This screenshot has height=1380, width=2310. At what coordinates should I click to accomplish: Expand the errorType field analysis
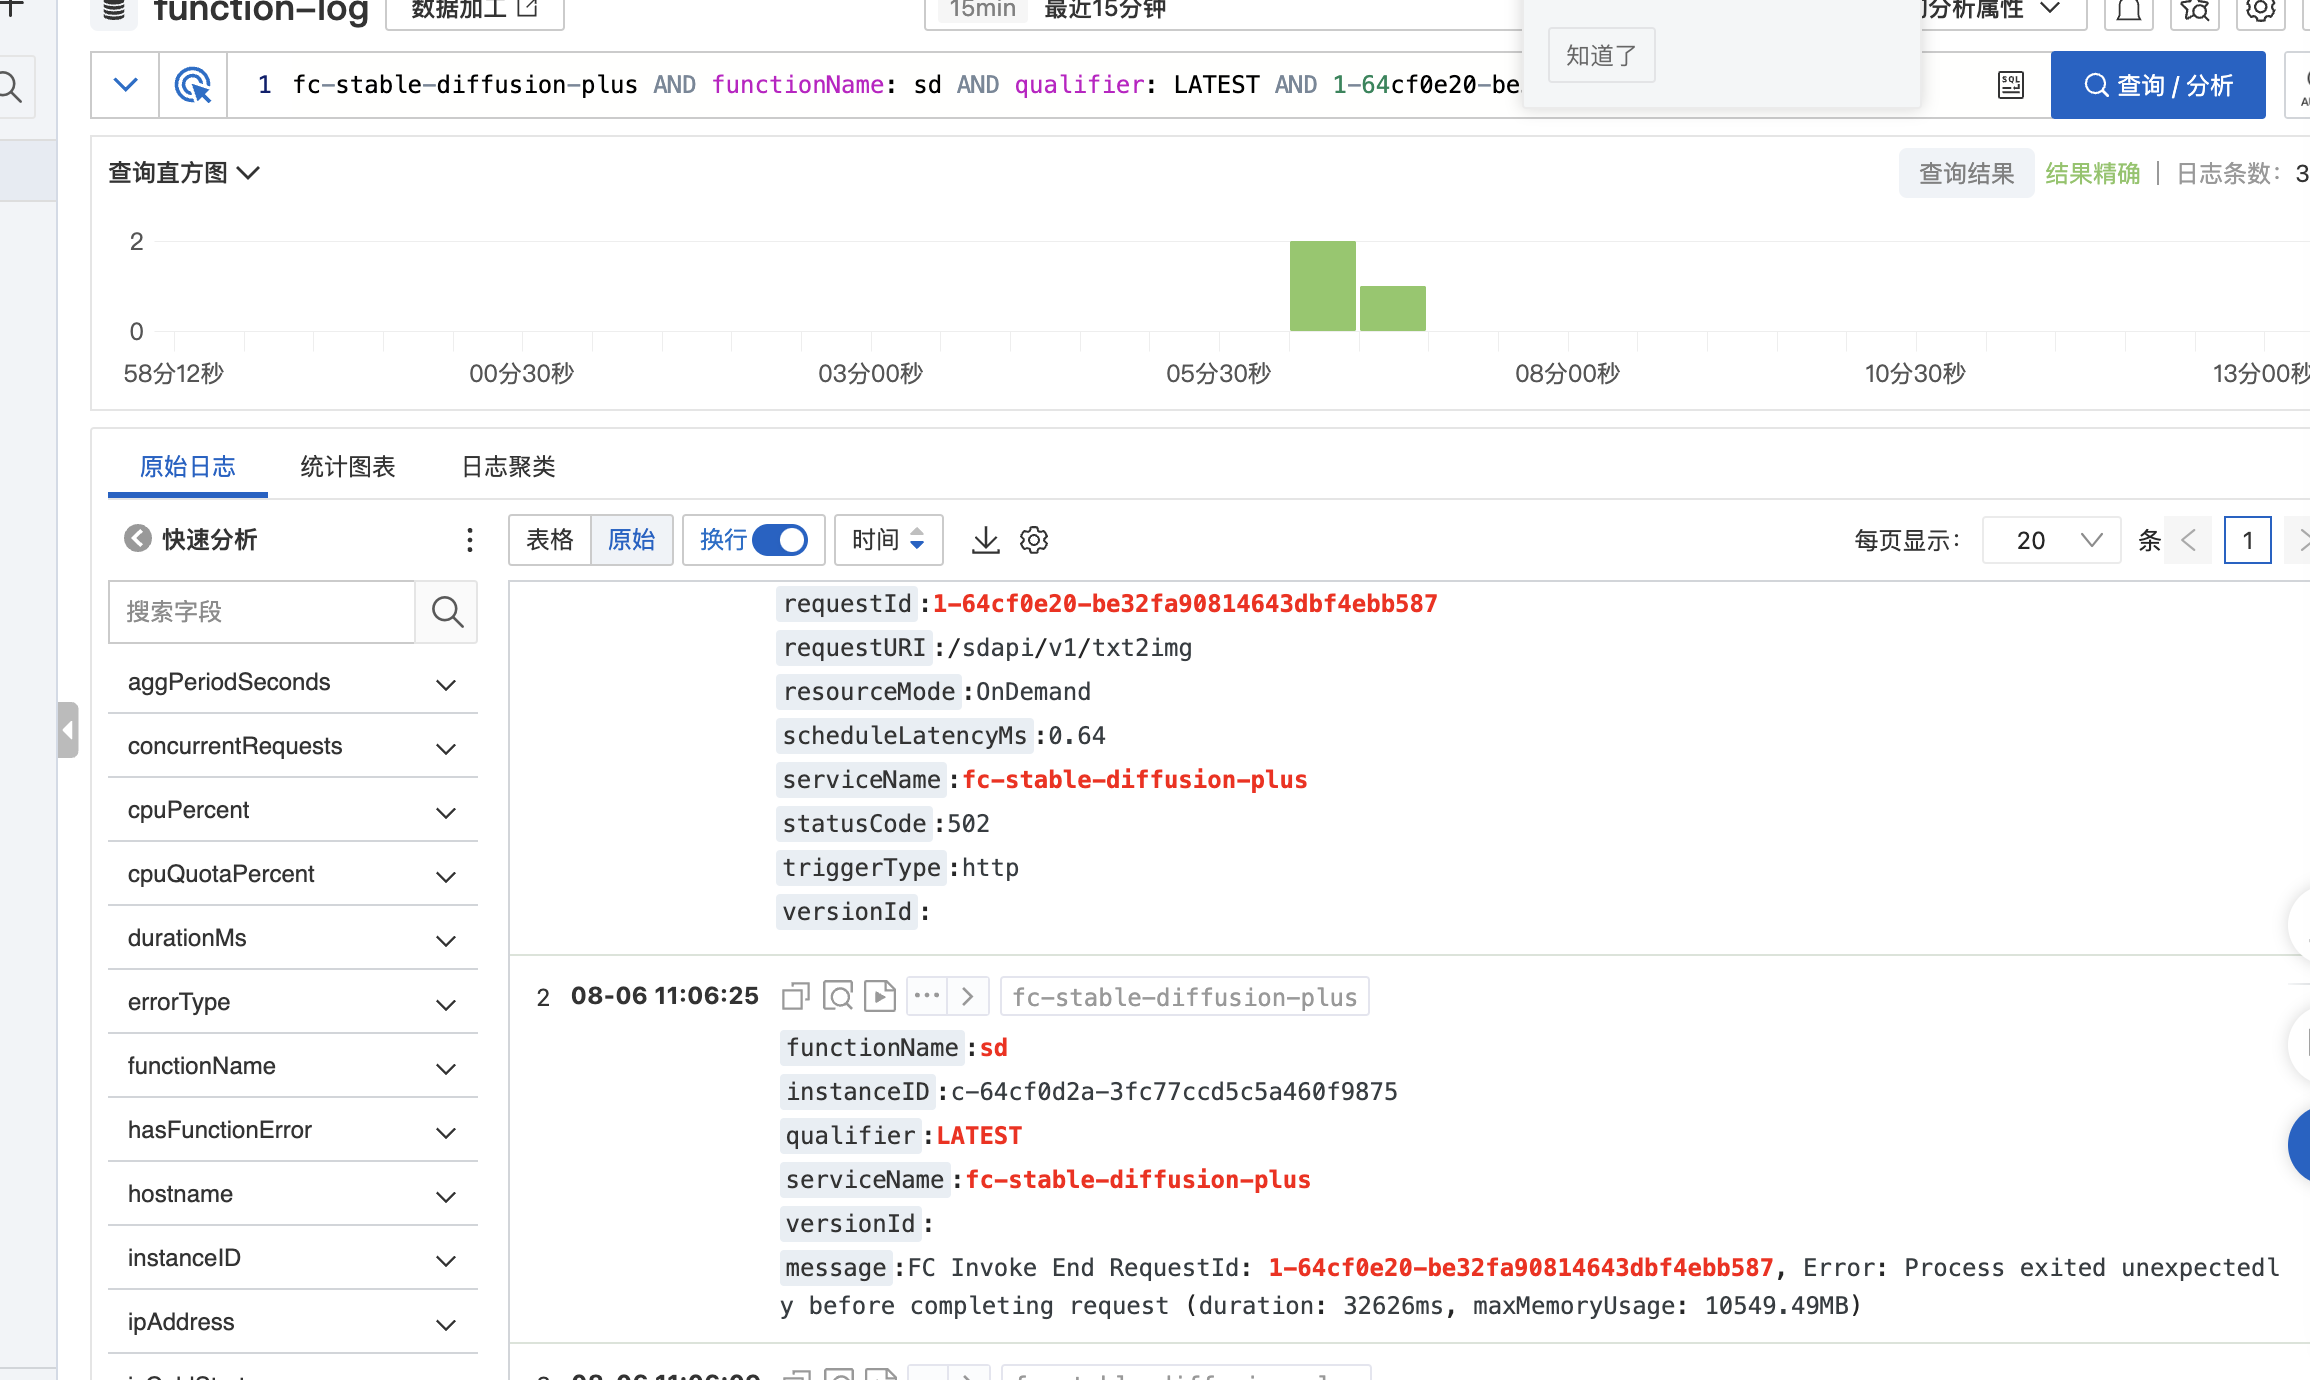pos(446,1003)
